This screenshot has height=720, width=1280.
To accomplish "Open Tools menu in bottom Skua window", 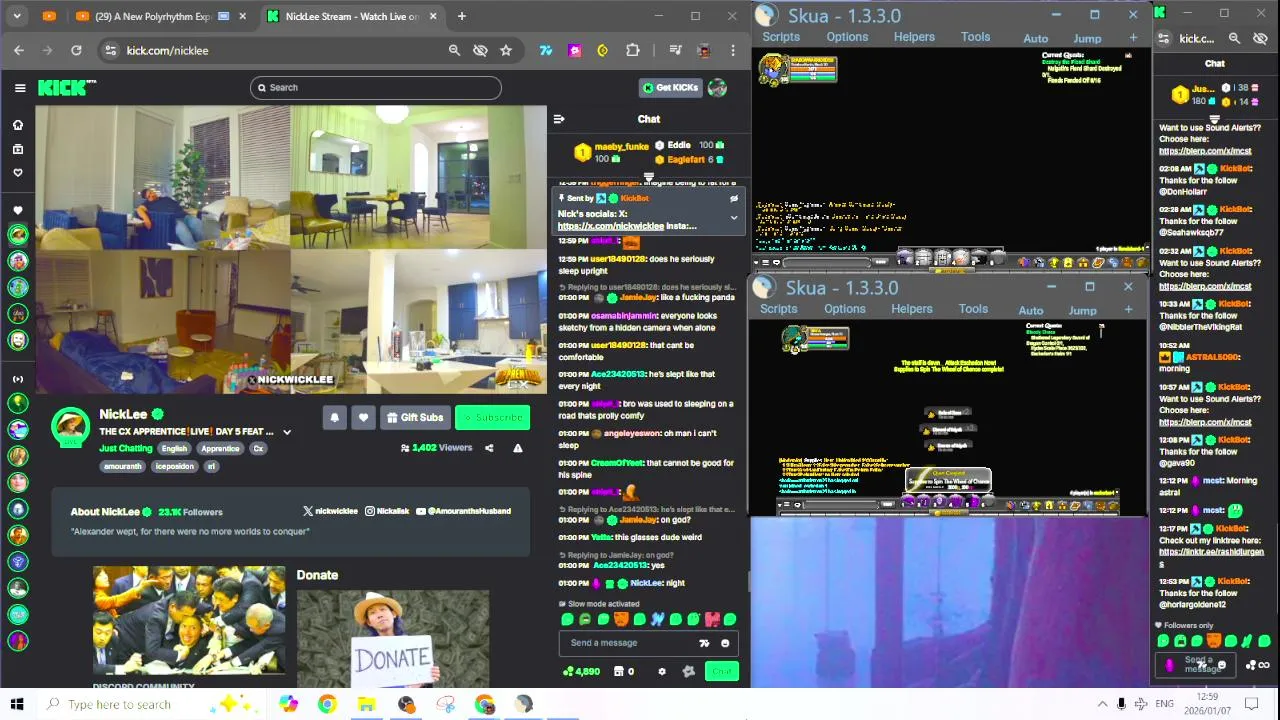I will point(973,309).
